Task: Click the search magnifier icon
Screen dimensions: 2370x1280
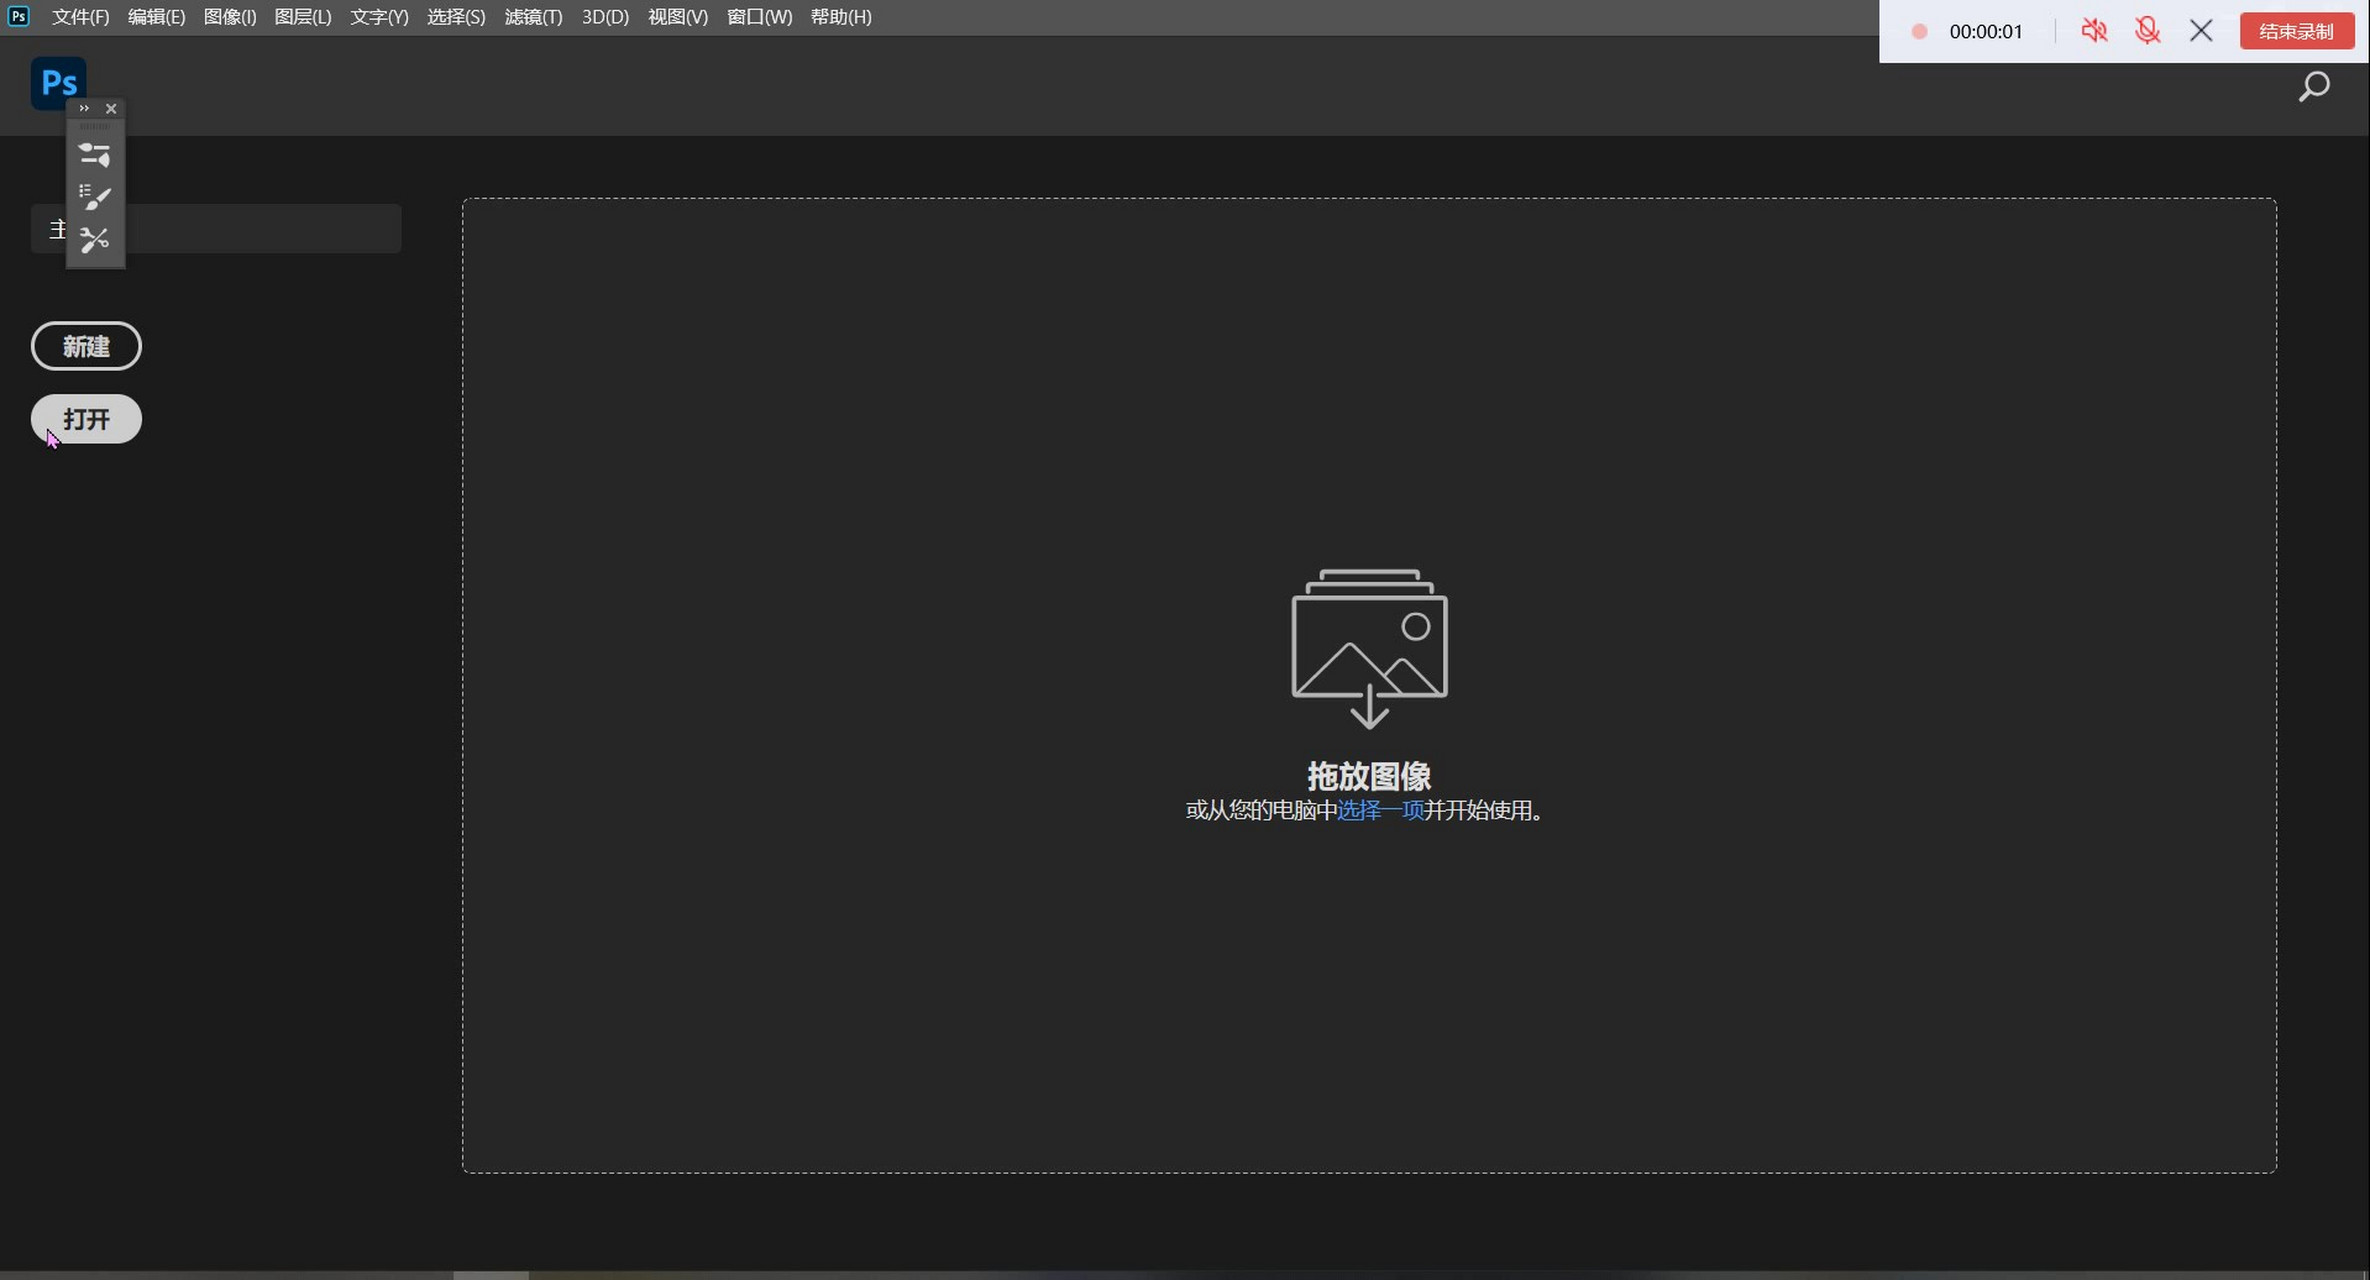Action: point(2313,87)
